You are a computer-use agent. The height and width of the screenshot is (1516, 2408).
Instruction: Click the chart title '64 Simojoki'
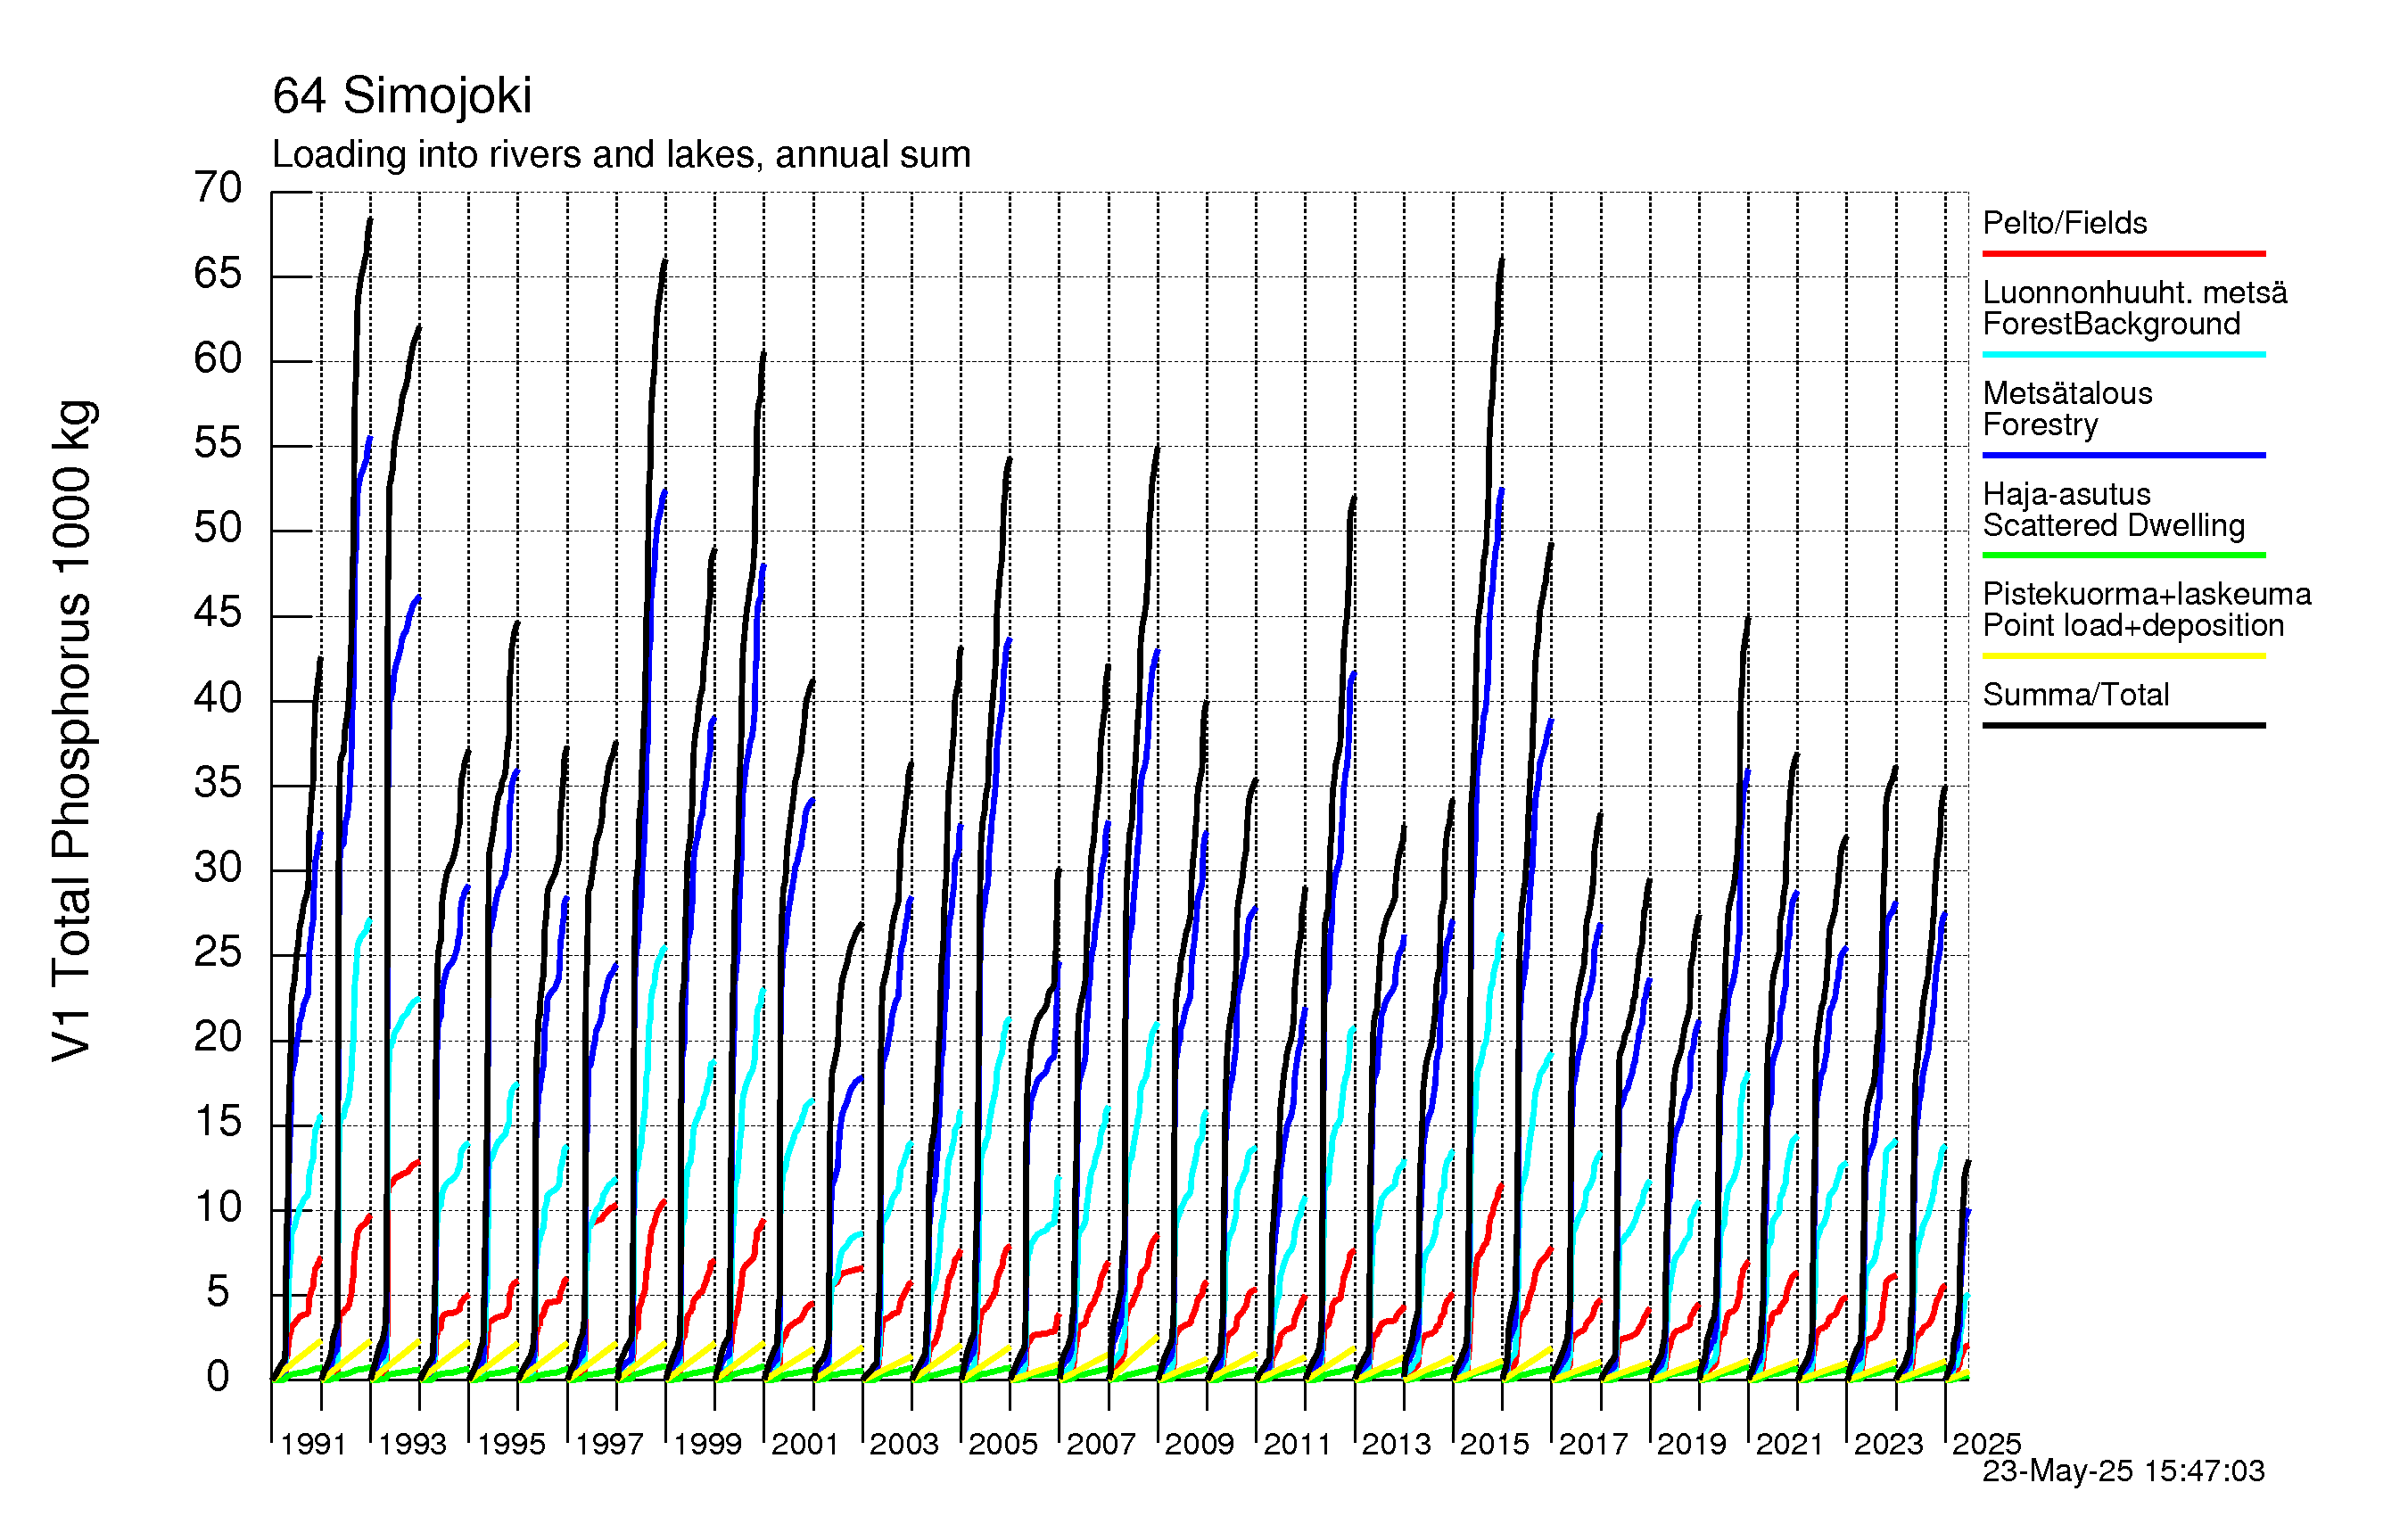point(402,97)
